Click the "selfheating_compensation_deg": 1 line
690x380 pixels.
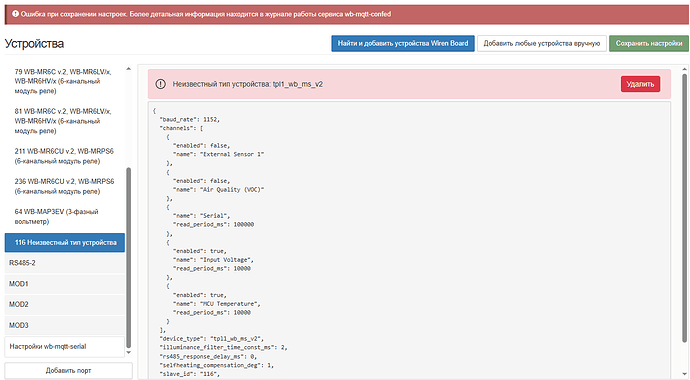217,365
